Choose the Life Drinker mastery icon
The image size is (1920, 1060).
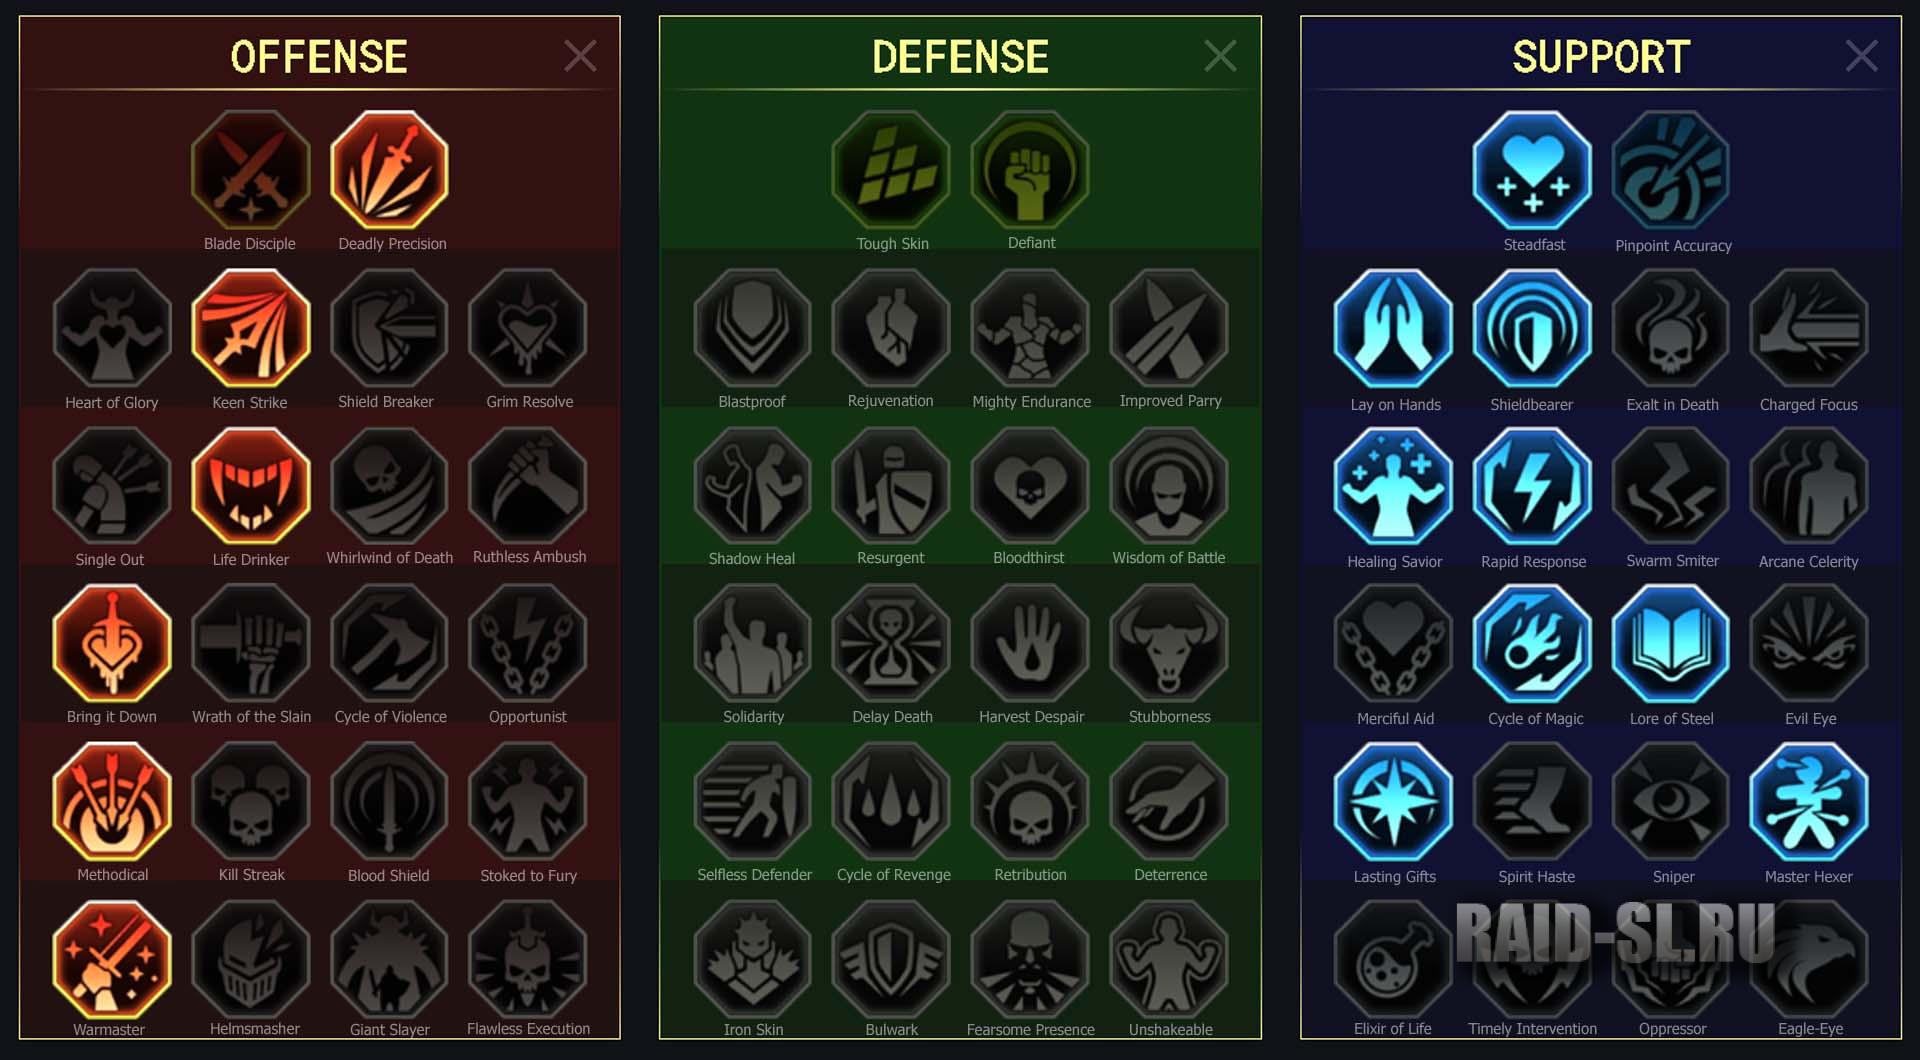pyautogui.click(x=251, y=486)
